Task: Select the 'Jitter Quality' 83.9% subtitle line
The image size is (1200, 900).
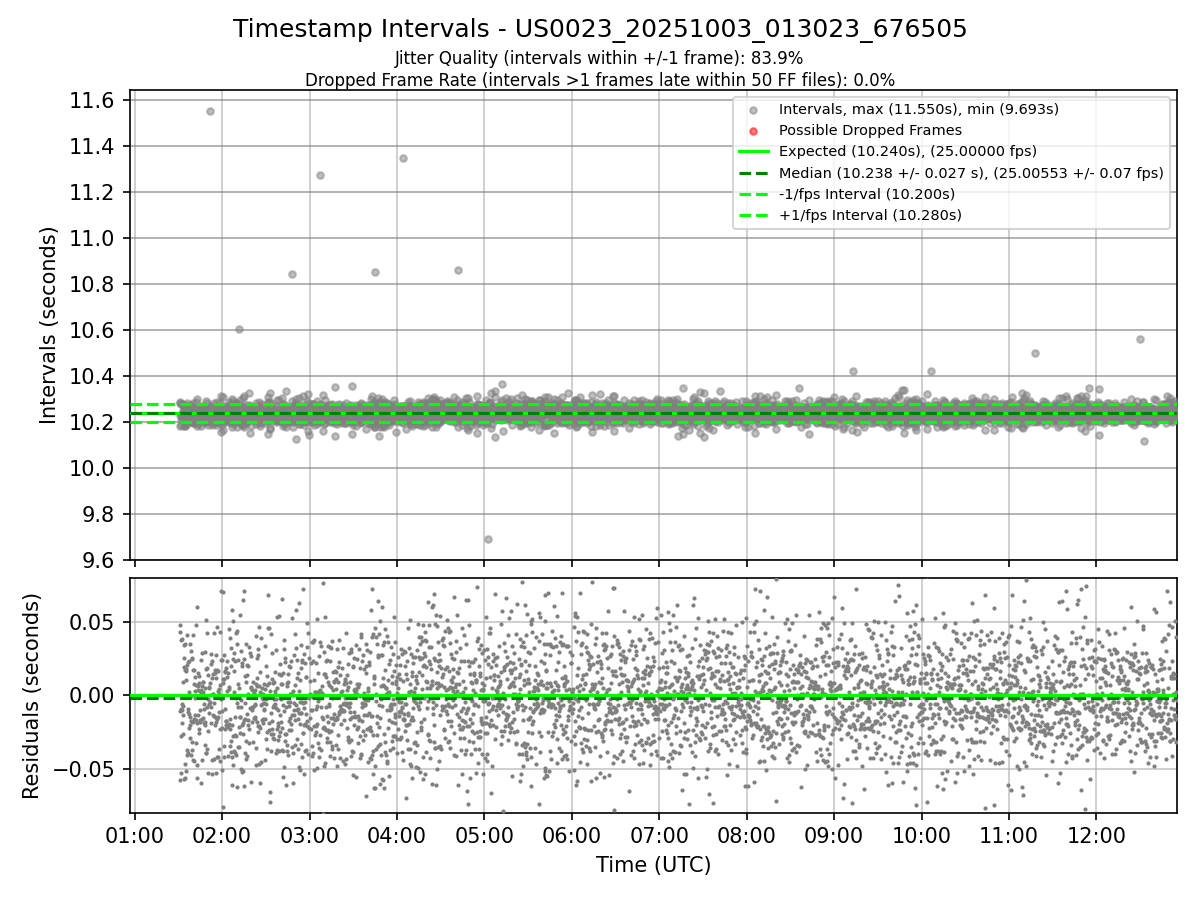Action: tap(599, 58)
